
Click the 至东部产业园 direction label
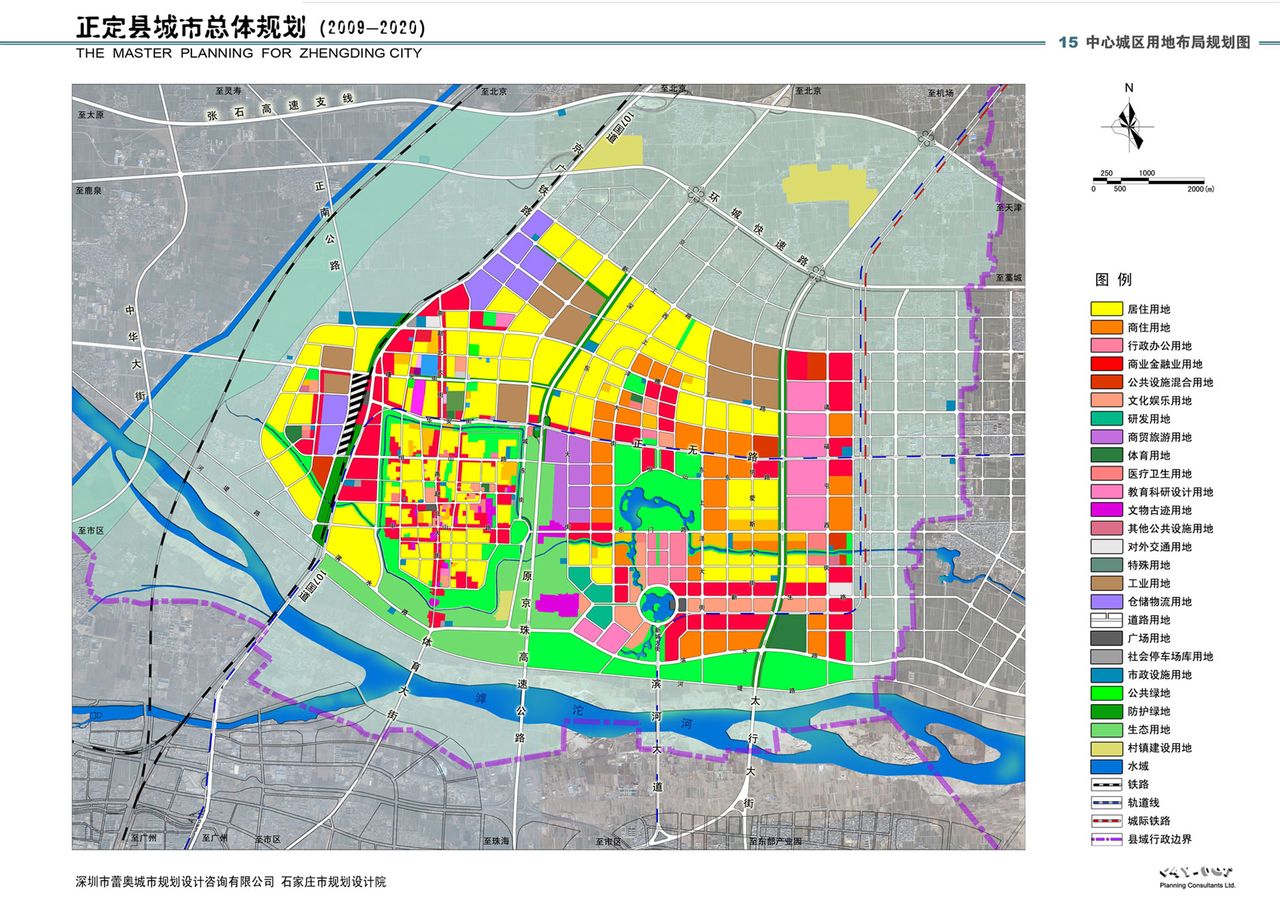click(x=775, y=842)
